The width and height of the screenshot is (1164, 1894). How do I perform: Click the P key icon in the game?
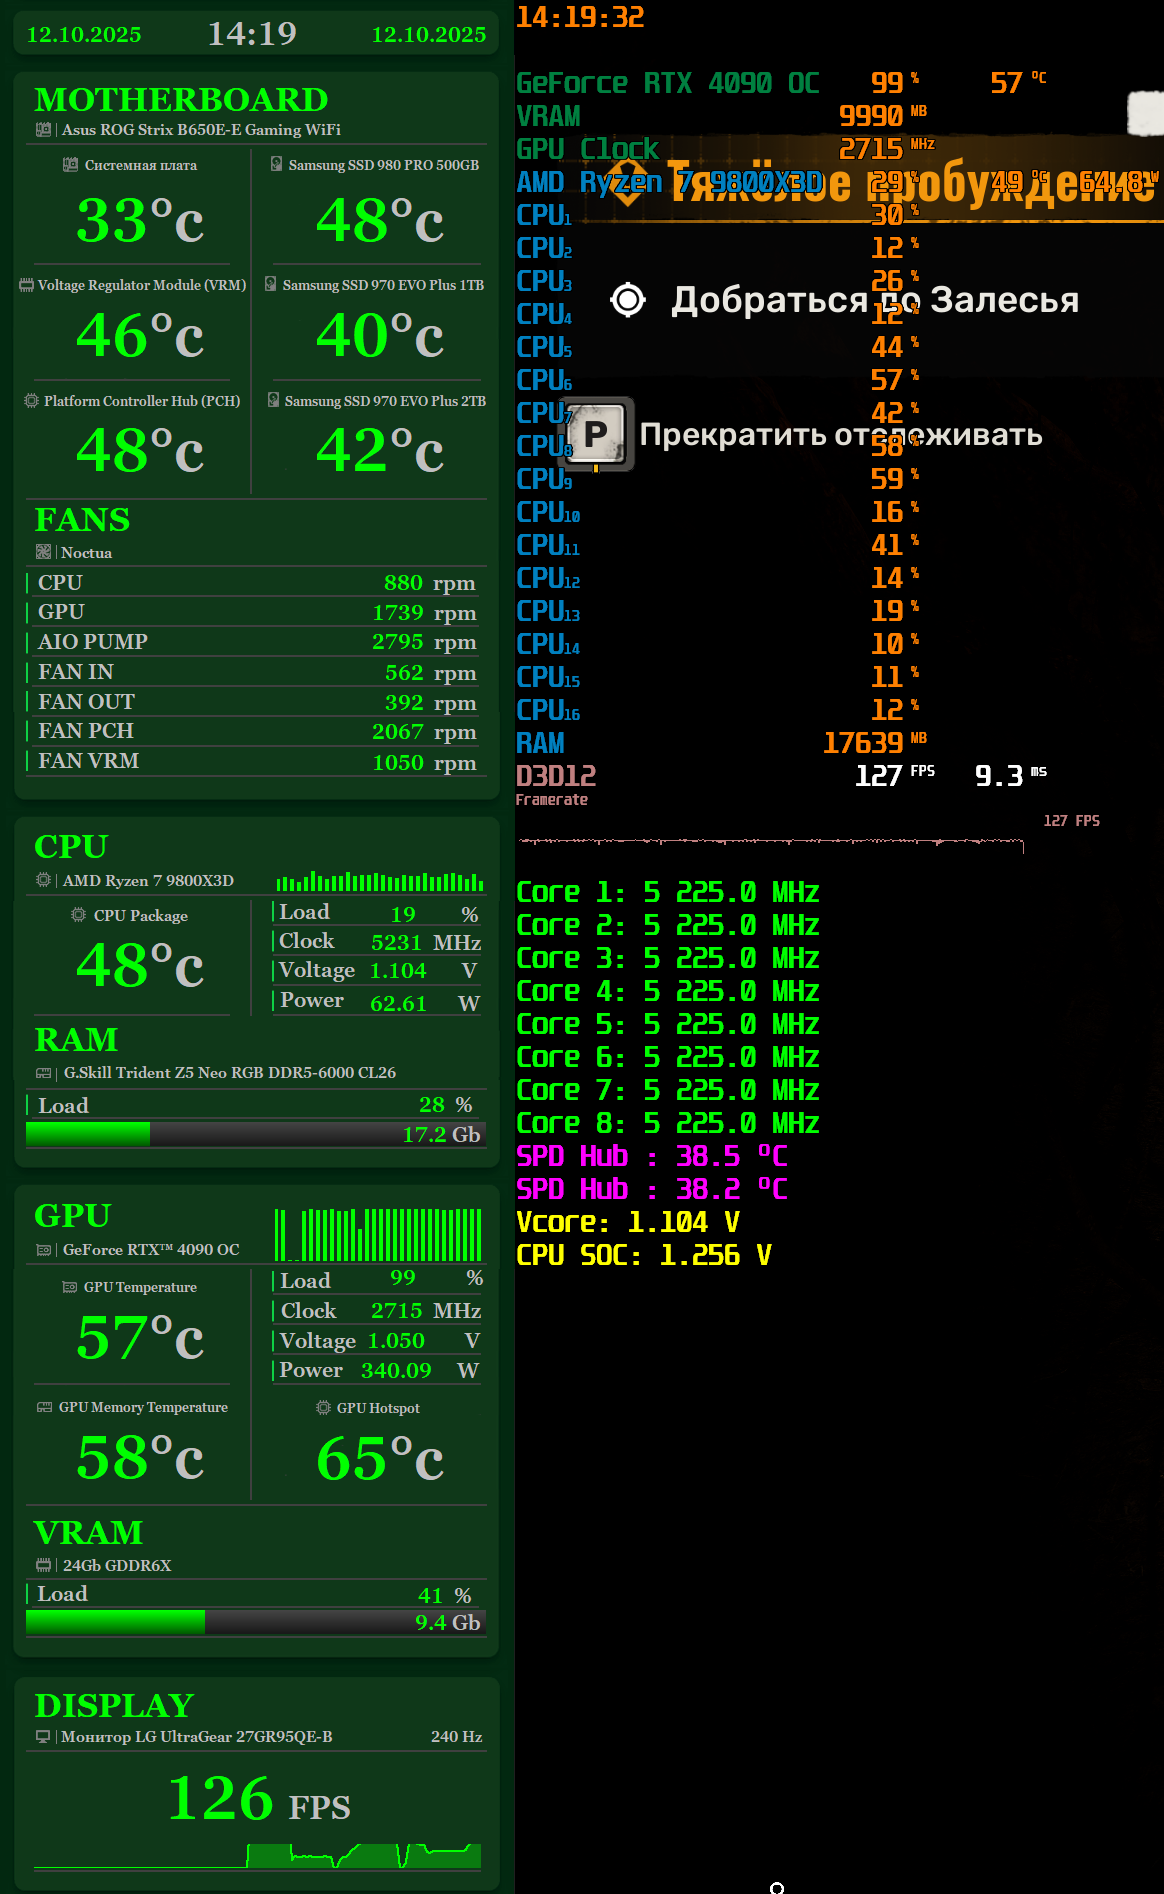pyautogui.click(x=596, y=434)
